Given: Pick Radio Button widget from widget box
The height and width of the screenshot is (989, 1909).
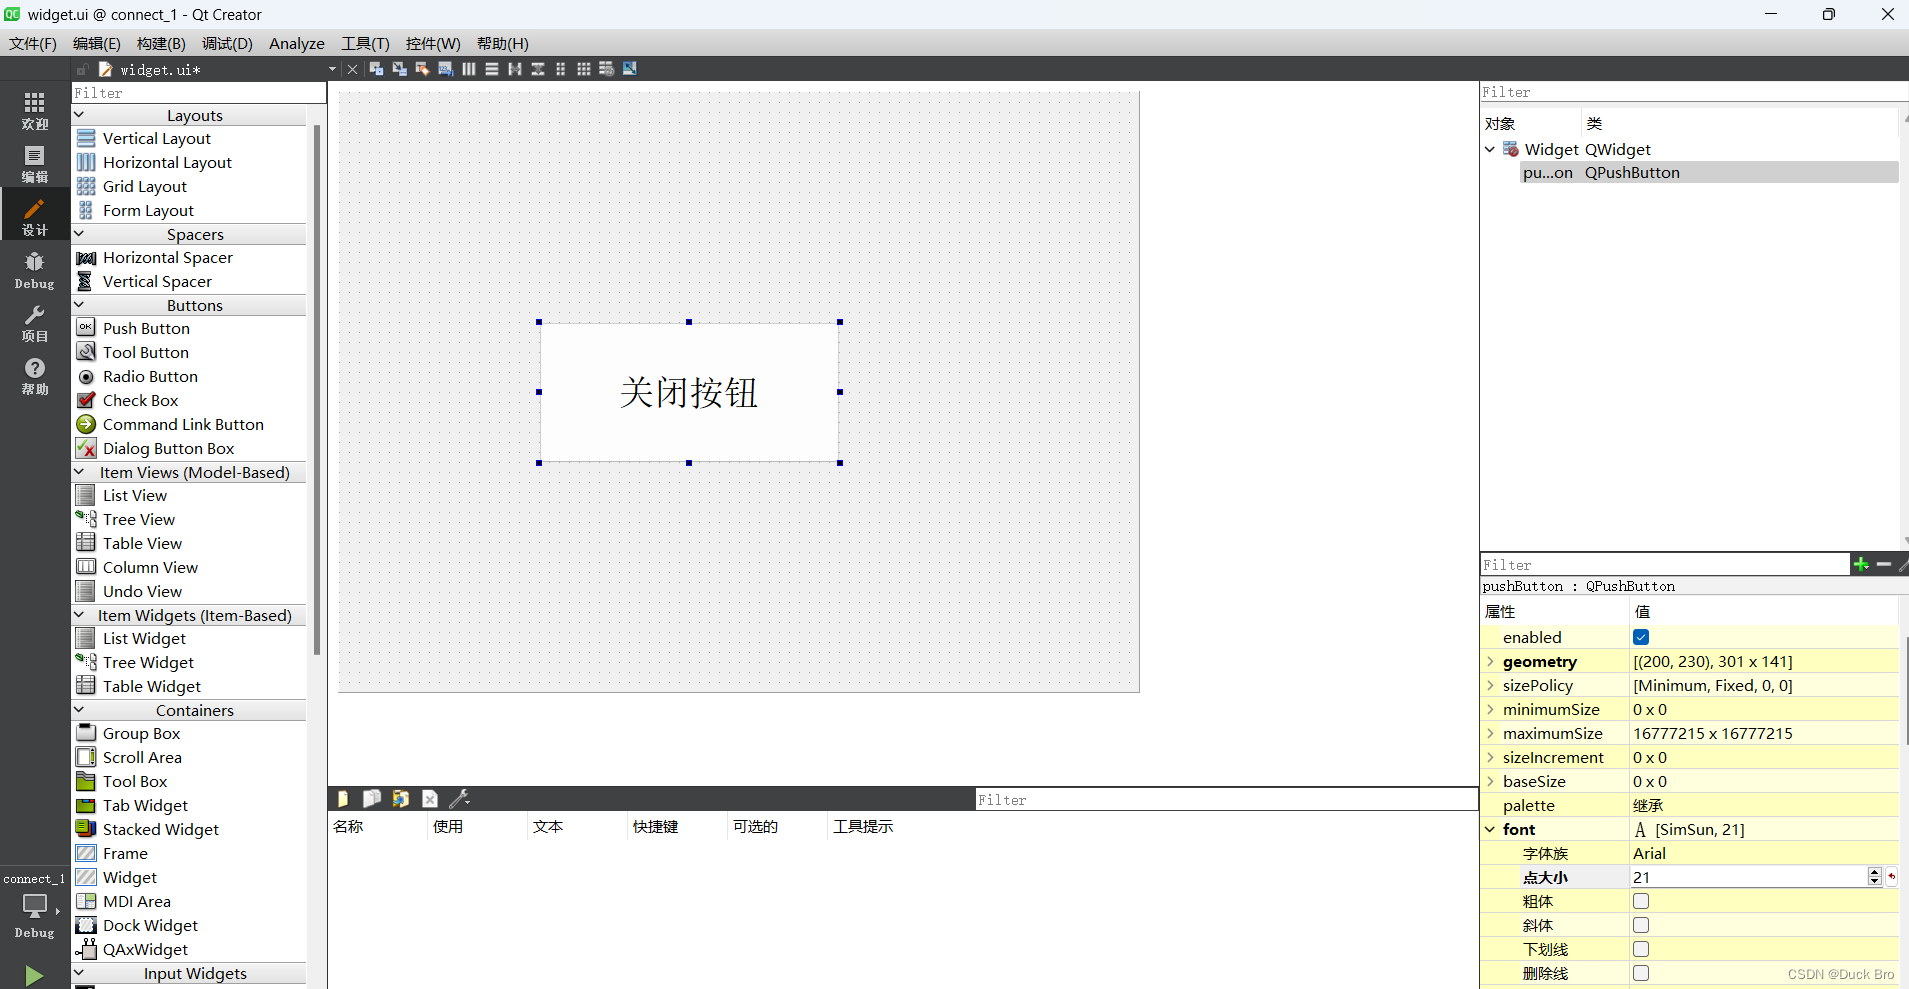Looking at the screenshot, I should pyautogui.click(x=150, y=377).
